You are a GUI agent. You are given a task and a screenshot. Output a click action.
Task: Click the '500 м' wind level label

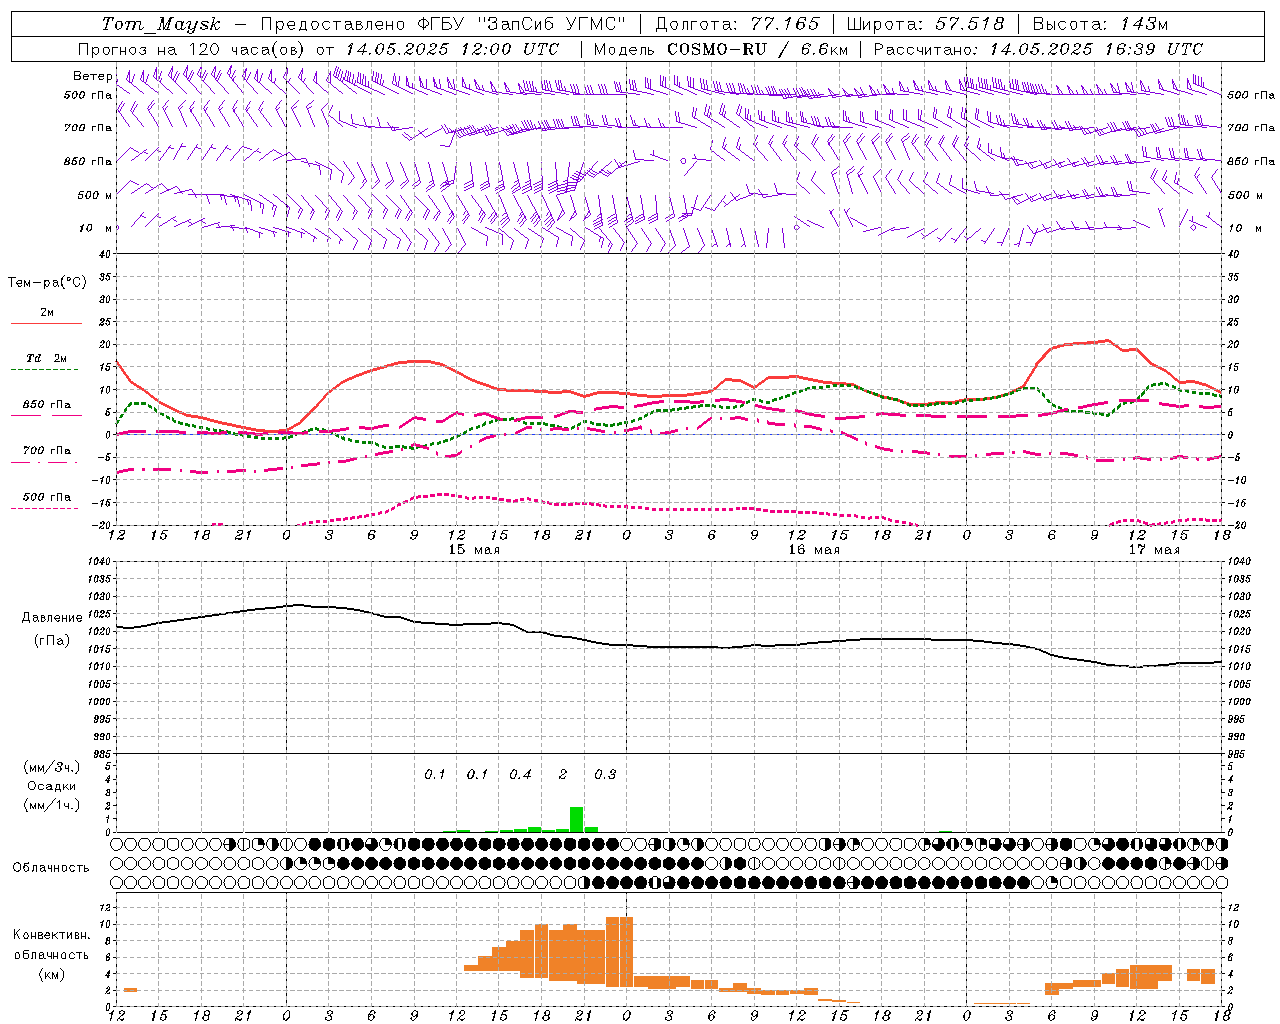click(x=95, y=195)
